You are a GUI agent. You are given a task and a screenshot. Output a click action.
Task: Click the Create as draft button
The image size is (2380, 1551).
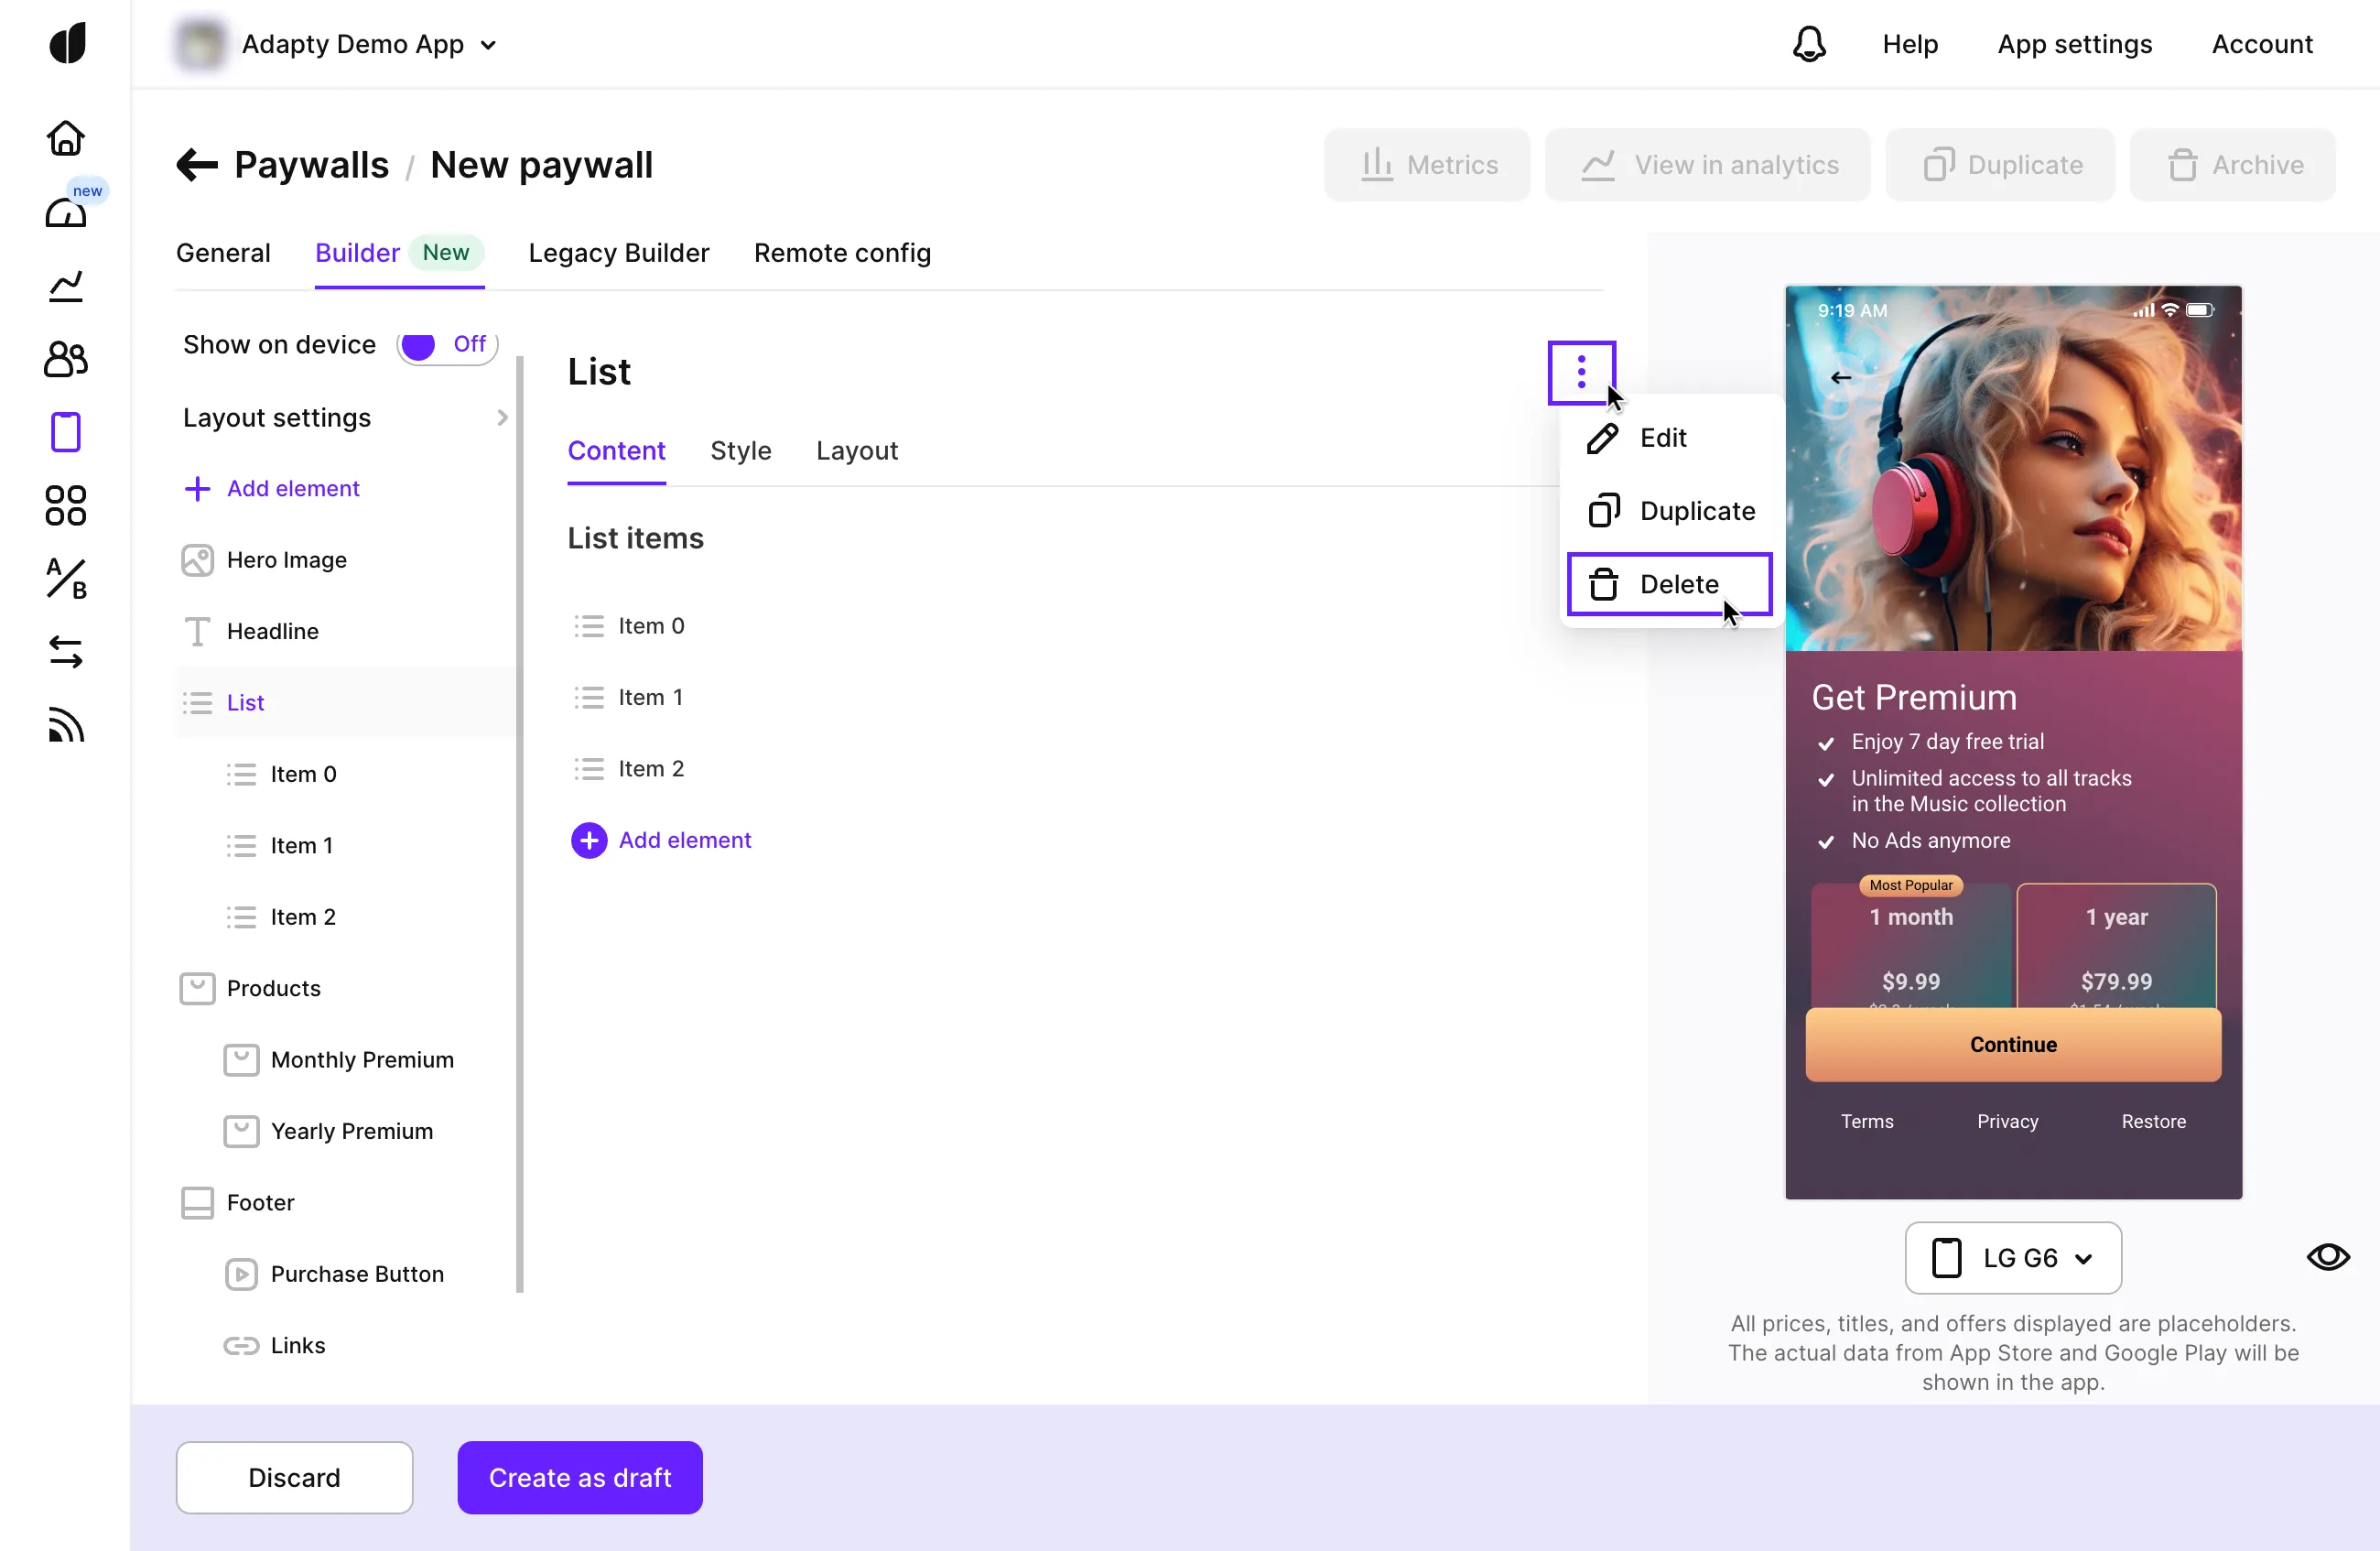(580, 1477)
